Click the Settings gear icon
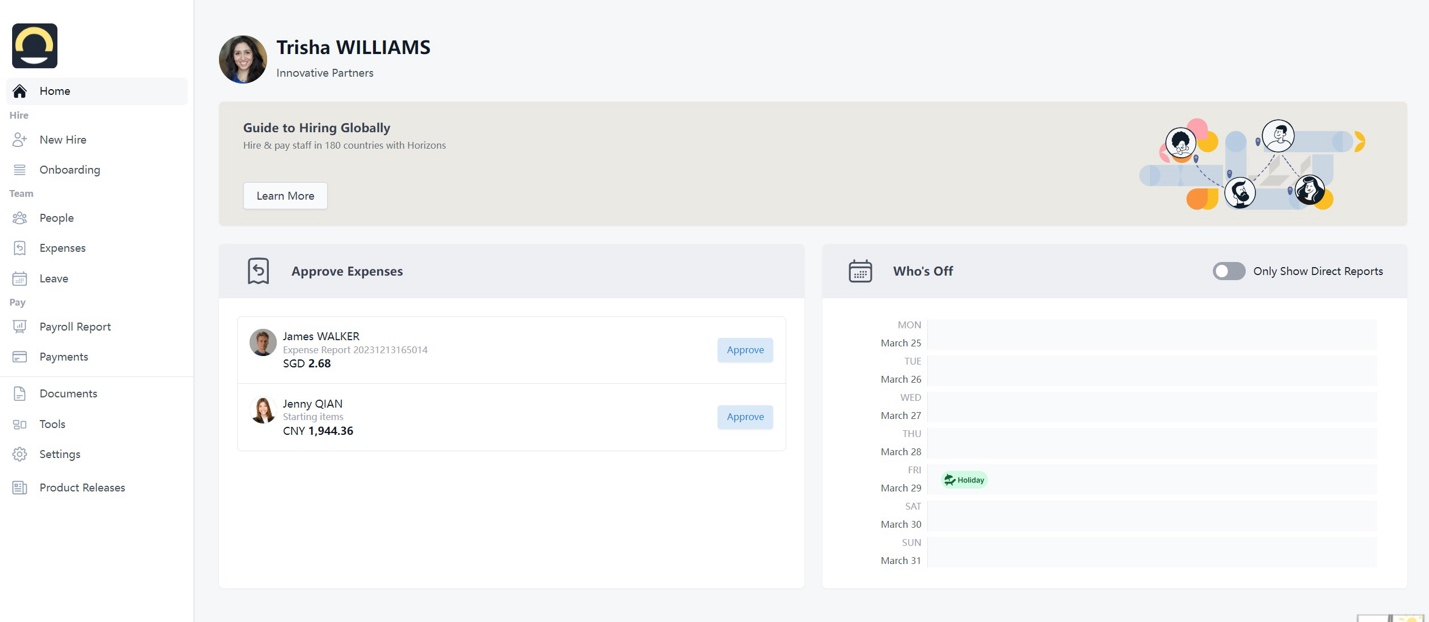 (x=20, y=454)
